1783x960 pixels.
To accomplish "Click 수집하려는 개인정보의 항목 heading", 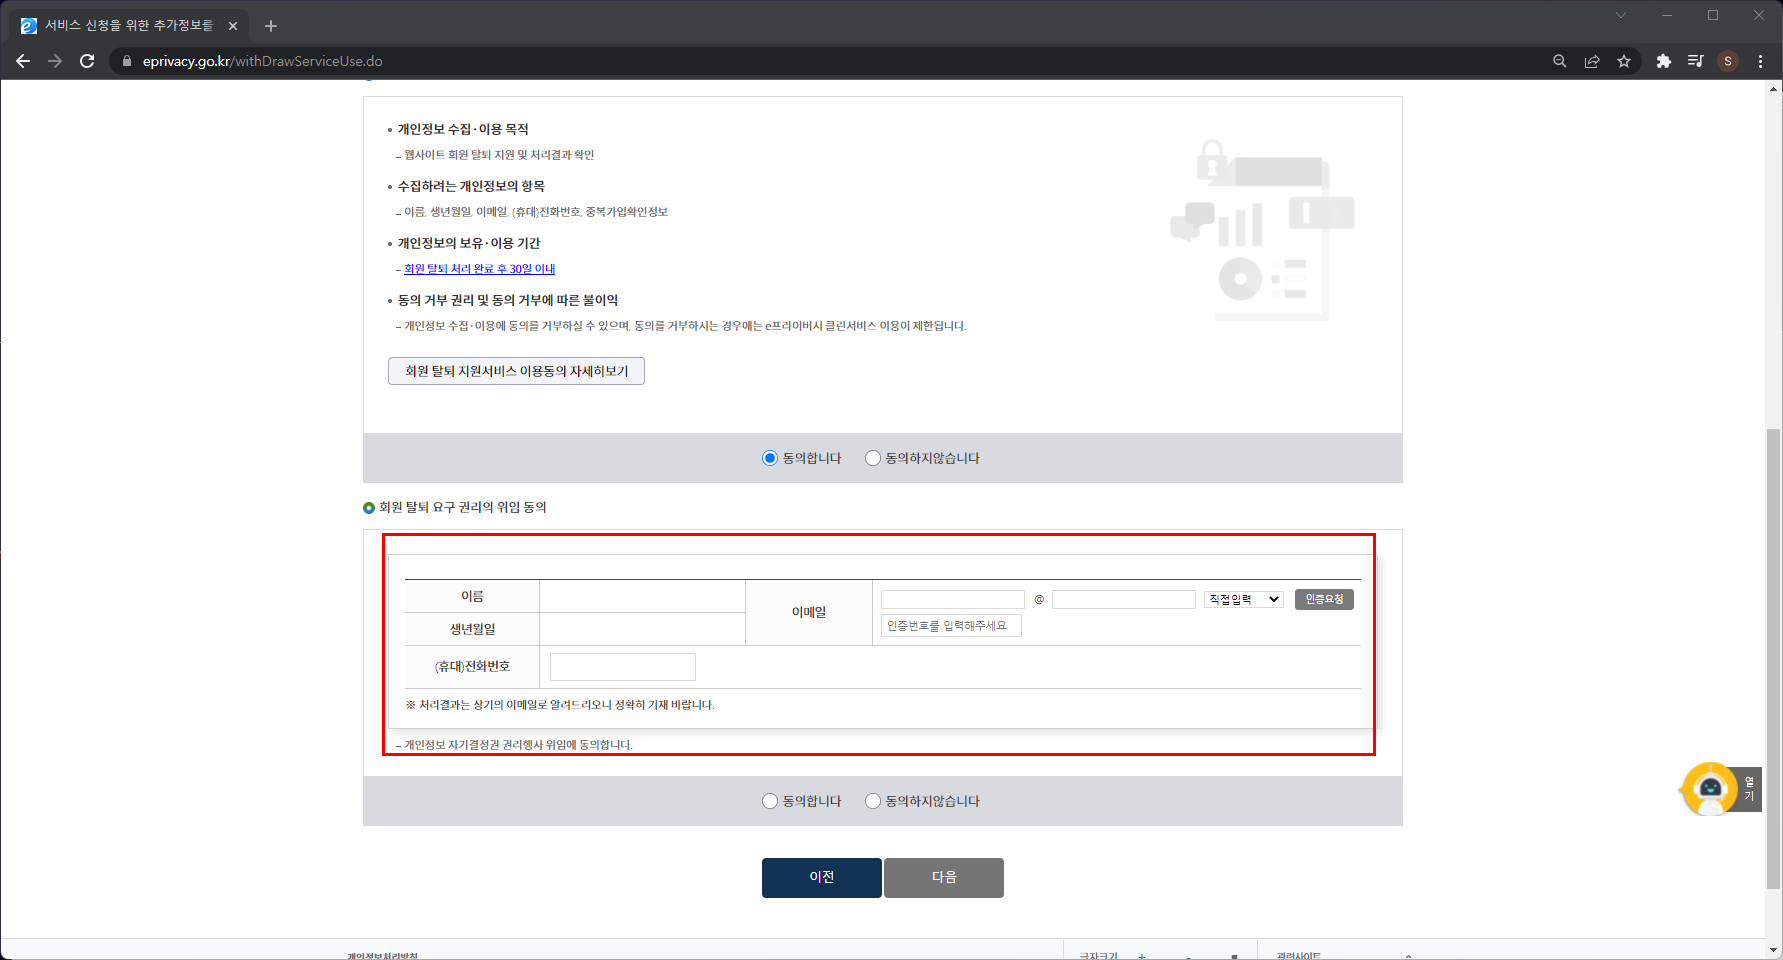I will (471, 187).
